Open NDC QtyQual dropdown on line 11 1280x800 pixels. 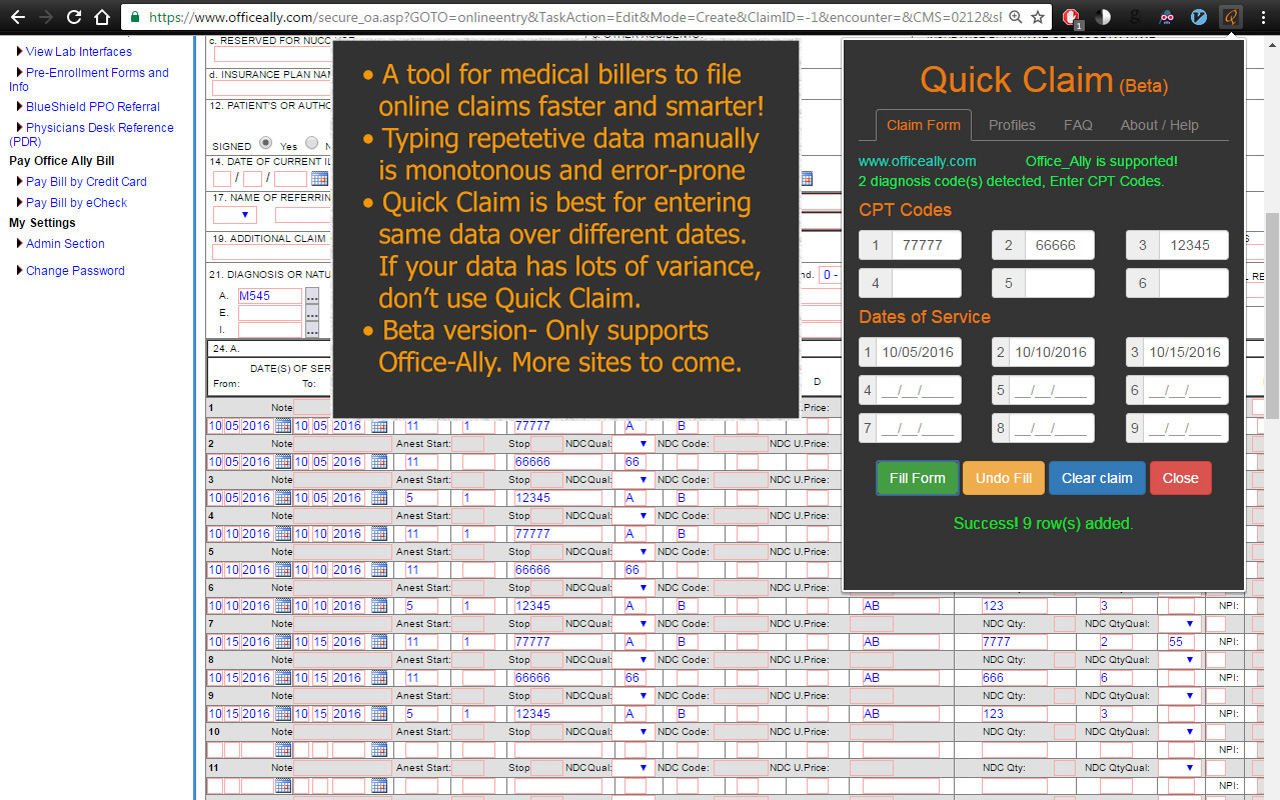tap(1178, 768)
